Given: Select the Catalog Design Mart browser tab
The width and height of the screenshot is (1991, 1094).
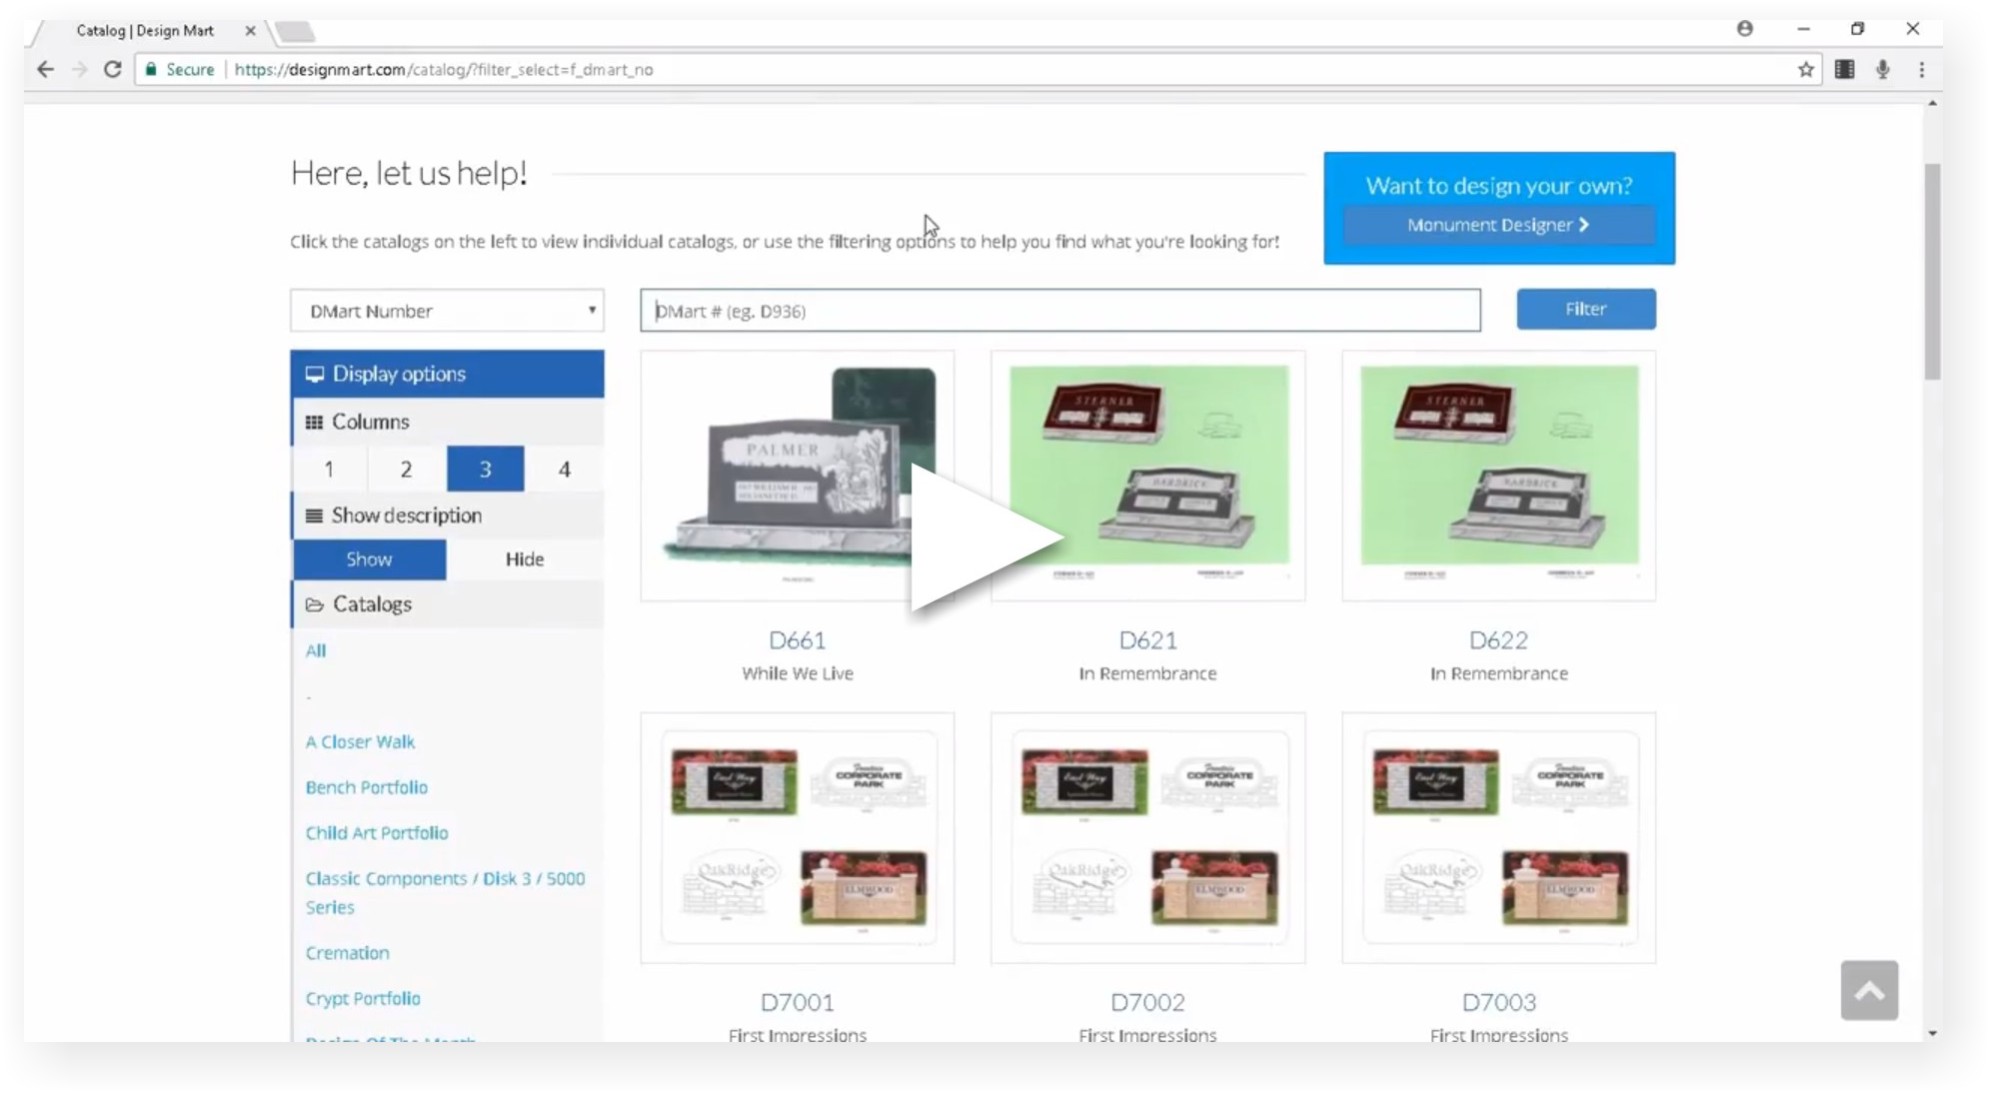Looking at the screenshot, I should pyautogui.click(x=146, y=30).
